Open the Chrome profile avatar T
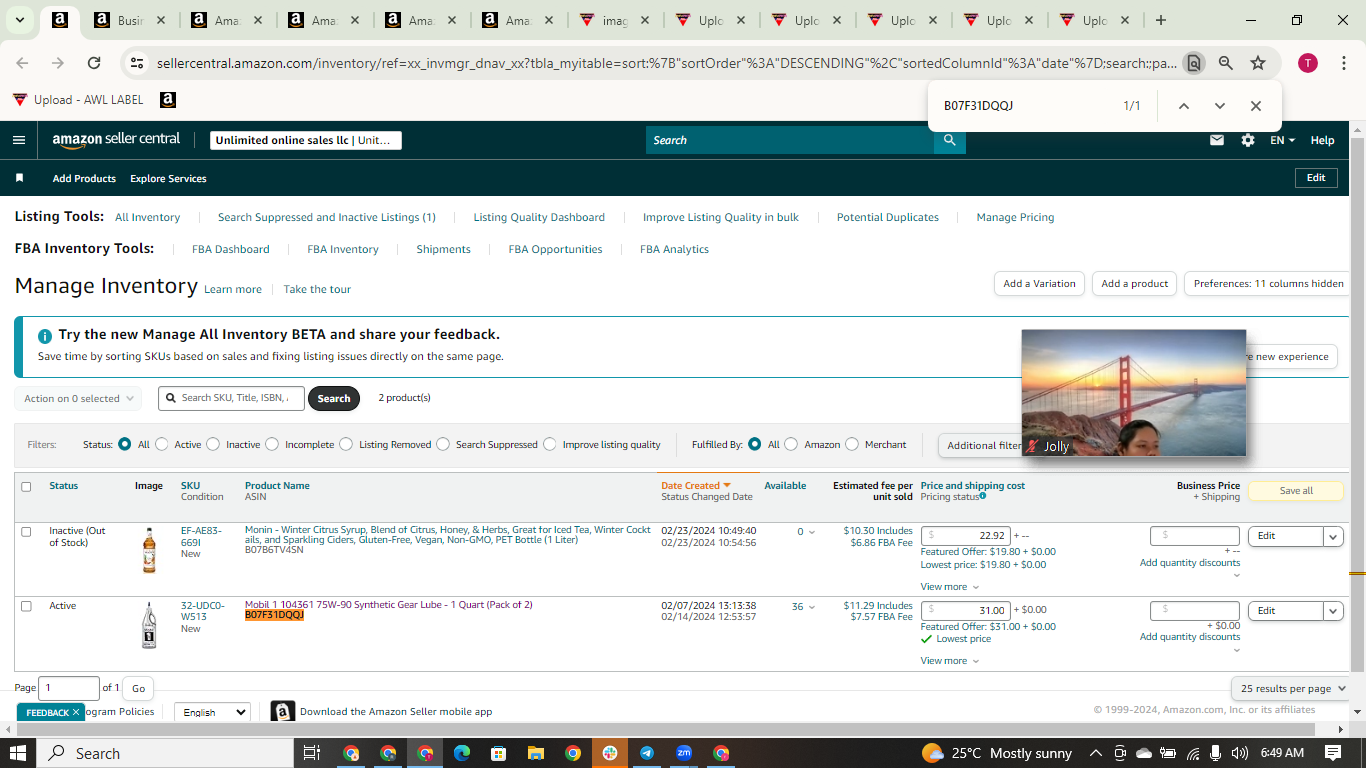Screen dimensions: 1366x768 [x=1308, y=63]
